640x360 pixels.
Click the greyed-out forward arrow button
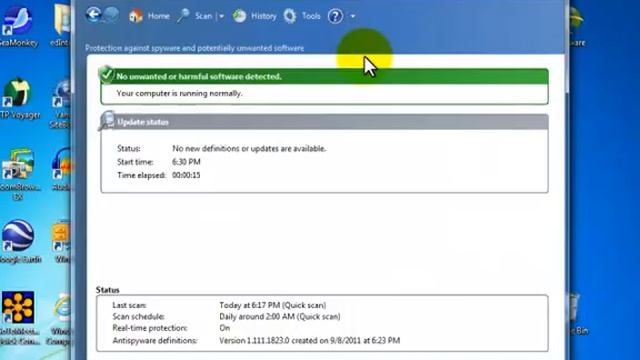111,15
